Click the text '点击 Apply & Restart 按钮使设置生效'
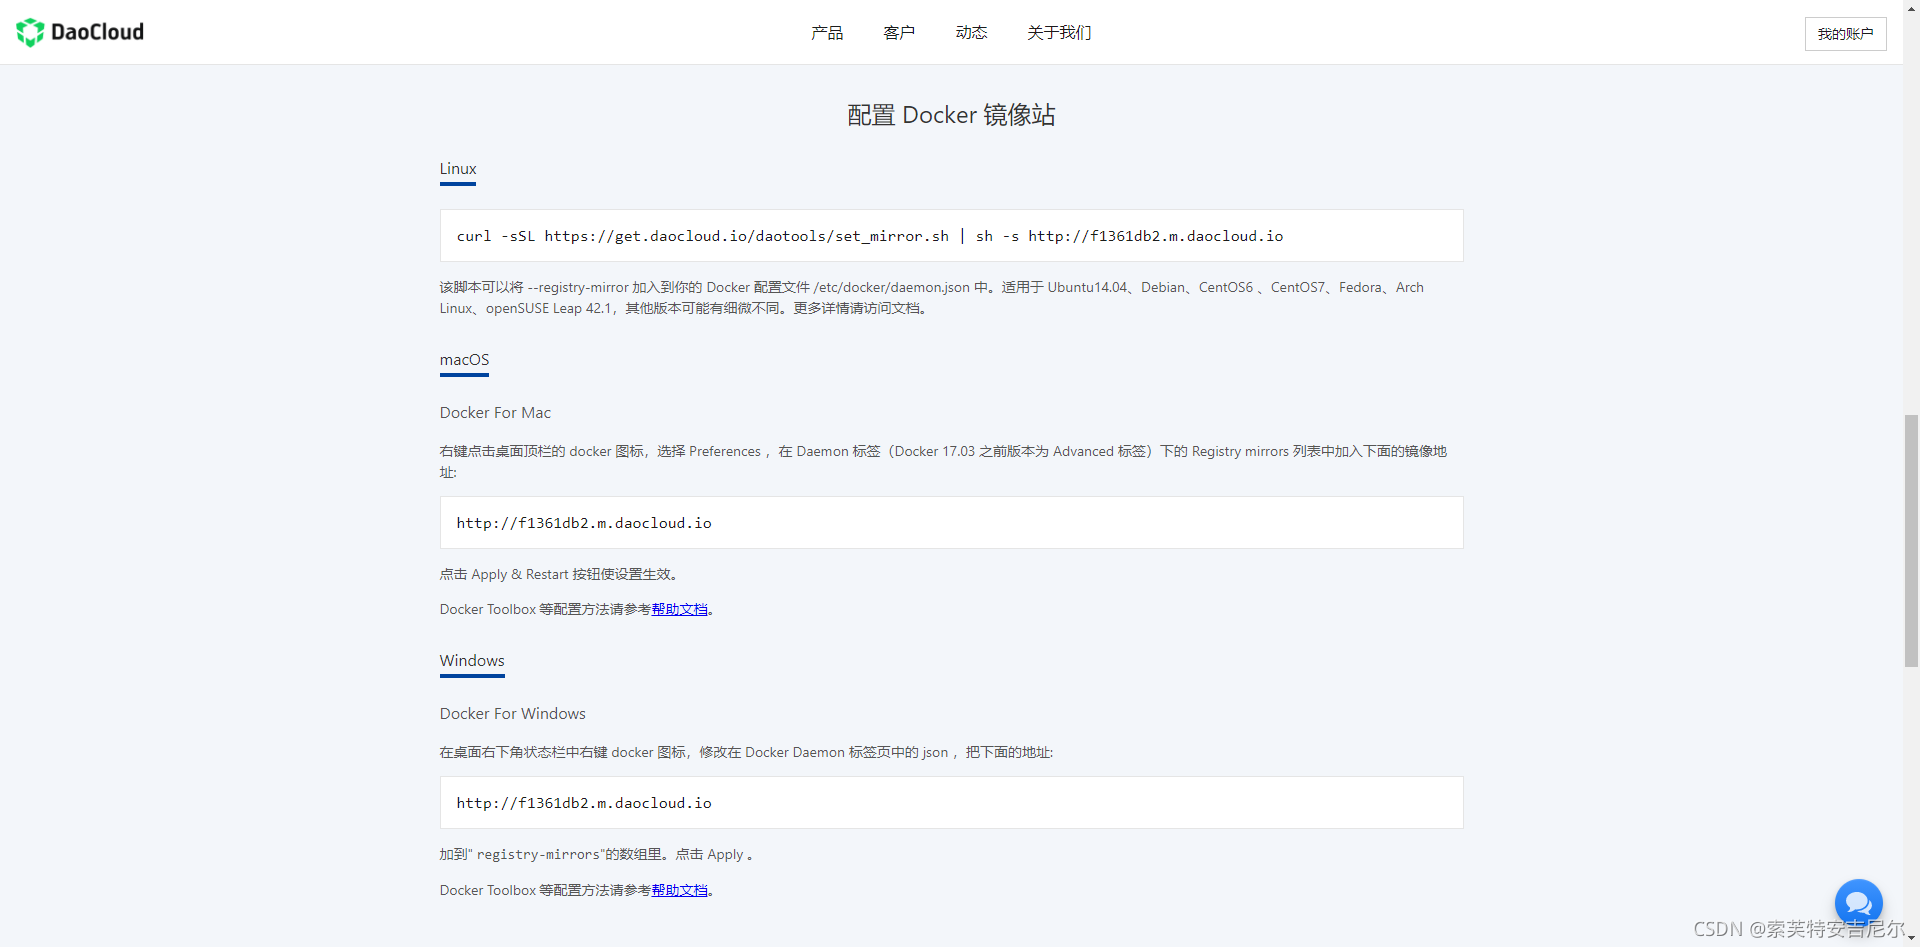 [x=558, y=574]
